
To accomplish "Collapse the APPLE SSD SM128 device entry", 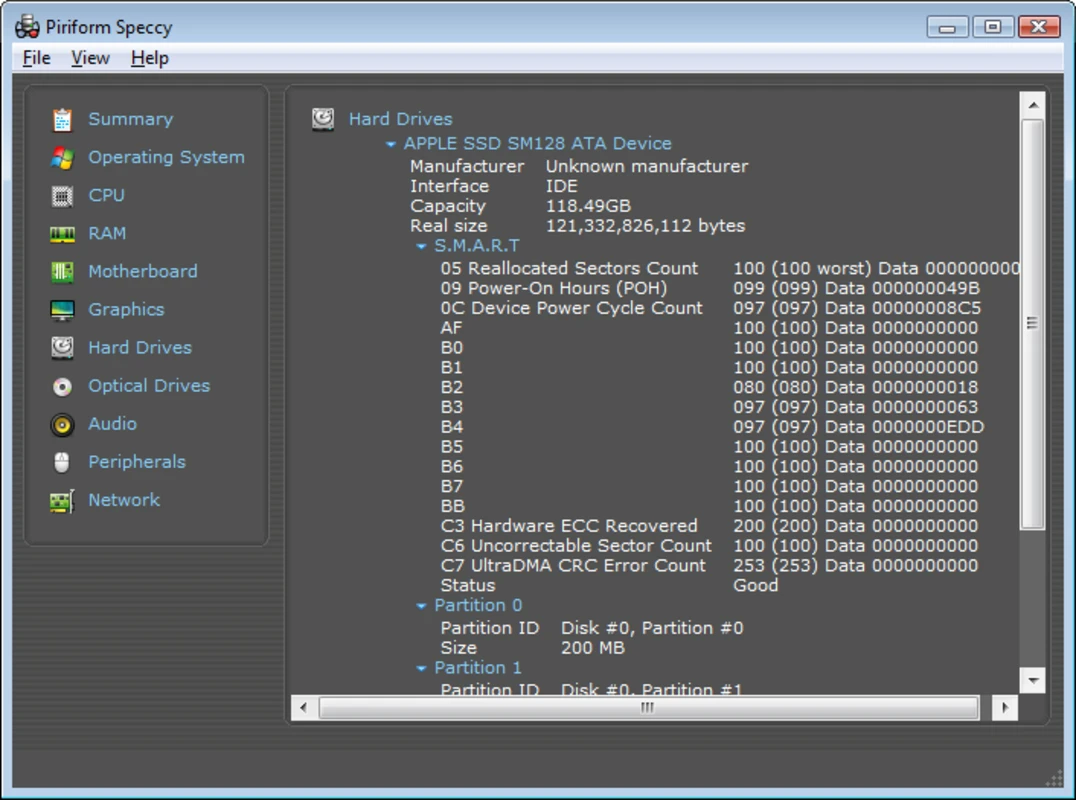I will point(391,143).
